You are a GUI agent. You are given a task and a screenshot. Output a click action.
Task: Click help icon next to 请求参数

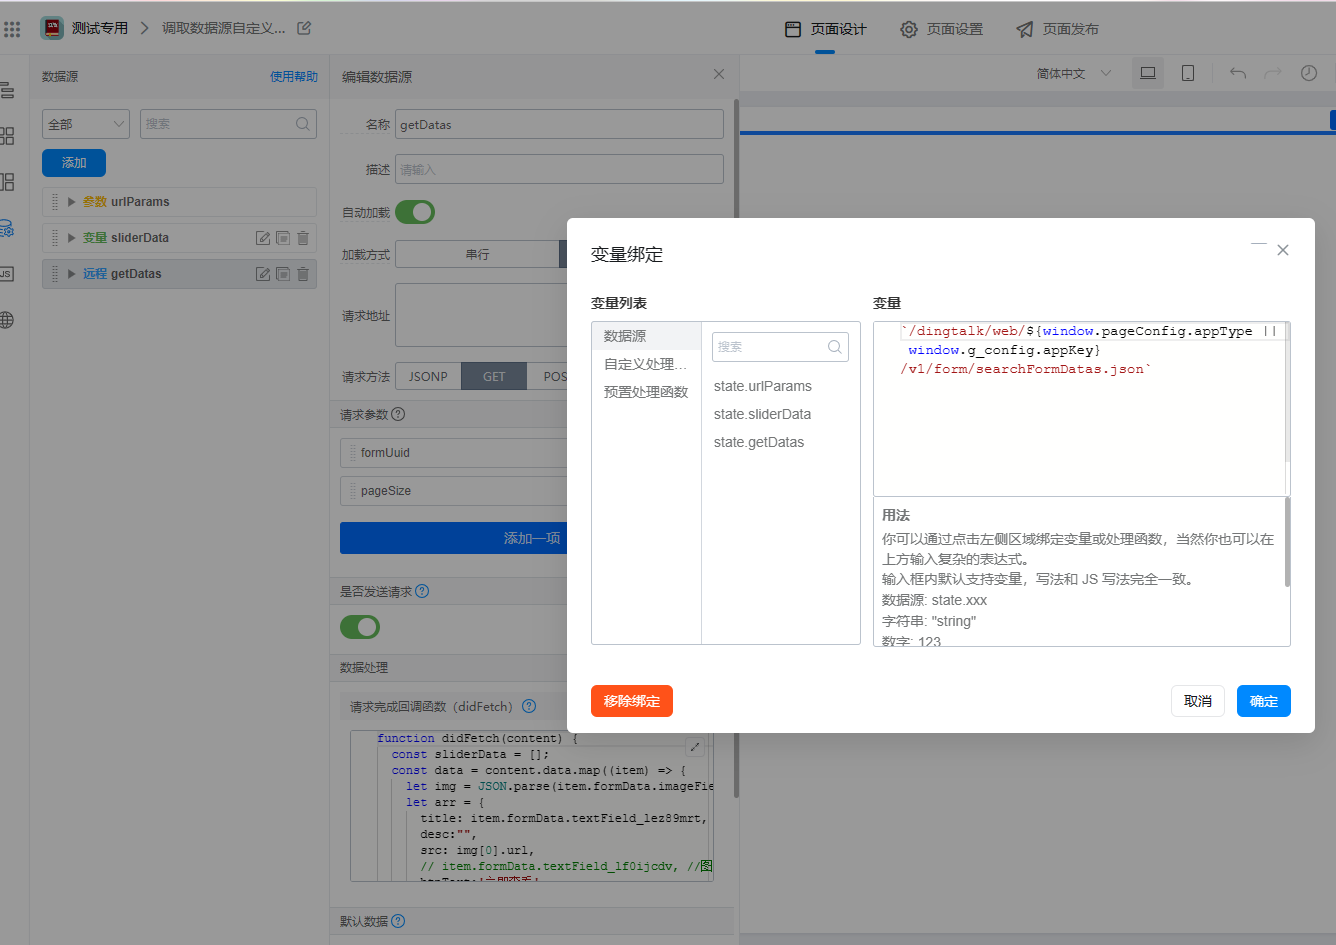coord(398,414)
